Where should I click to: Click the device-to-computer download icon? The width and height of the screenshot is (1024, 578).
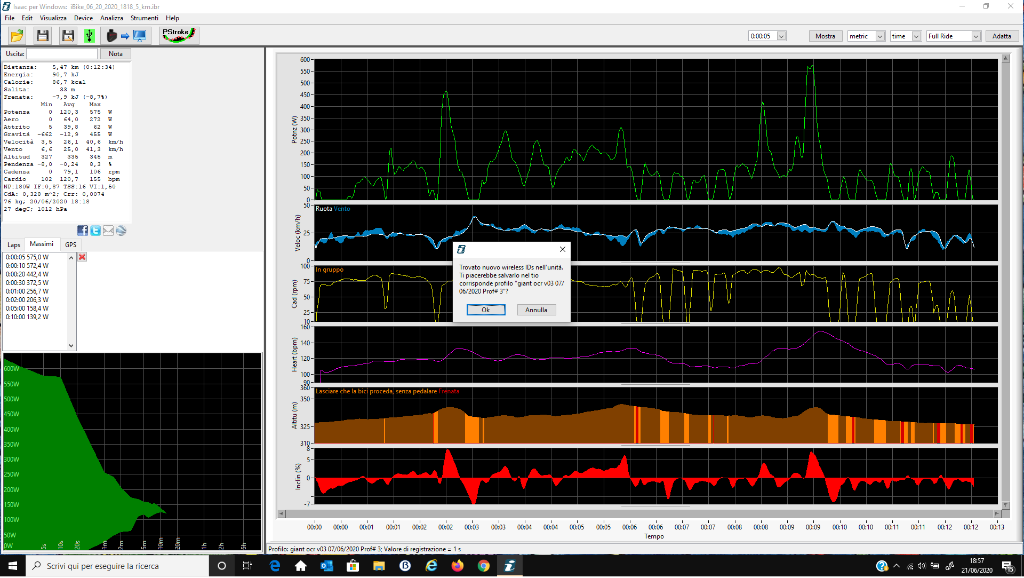coord(126,35)
